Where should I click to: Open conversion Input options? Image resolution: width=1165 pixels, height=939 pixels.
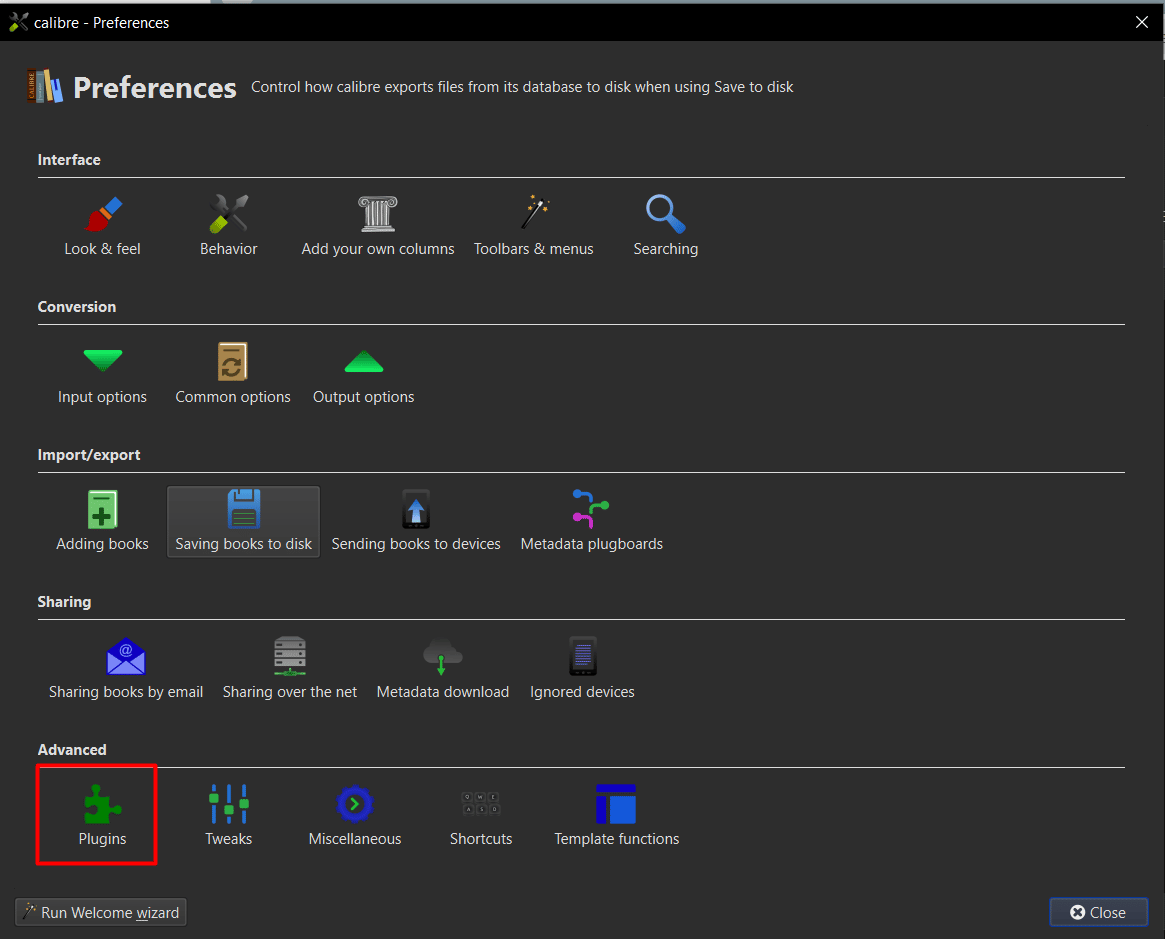coord(102,374)
